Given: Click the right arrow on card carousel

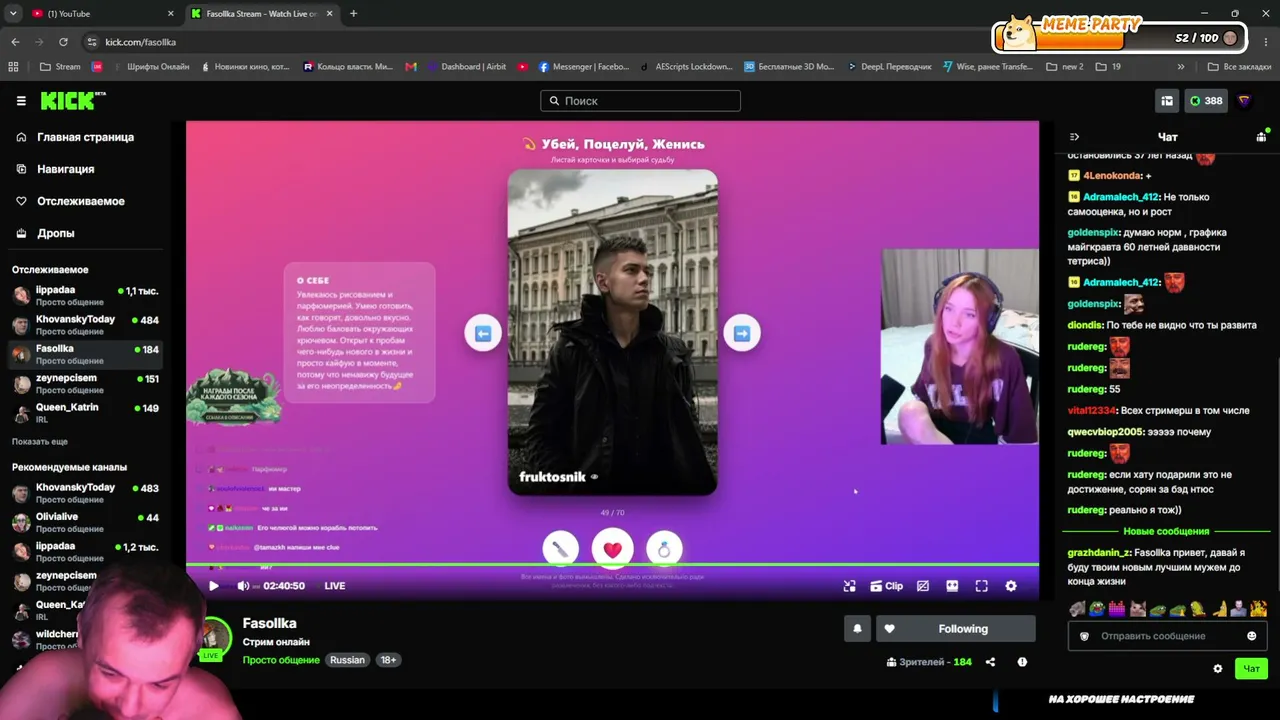Looking at the screenshot, I should (x=742, y=333).
